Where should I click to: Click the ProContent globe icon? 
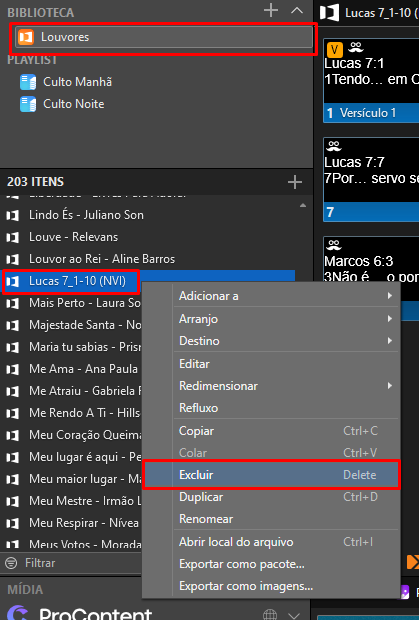point(270,614)
